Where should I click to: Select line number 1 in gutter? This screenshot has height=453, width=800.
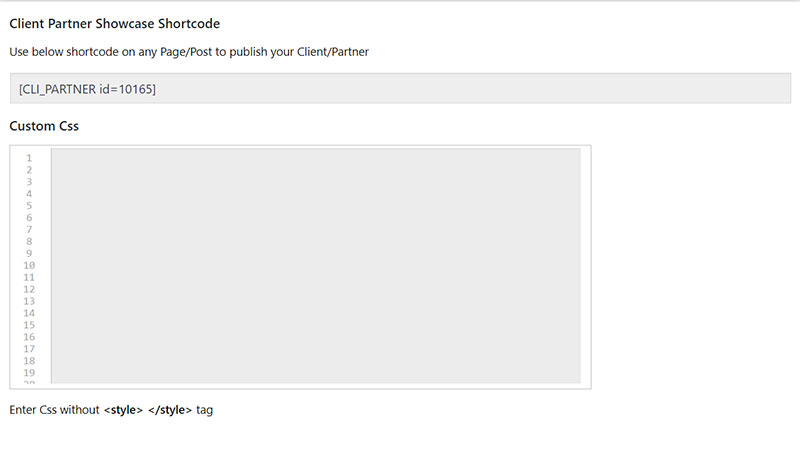click(29, 158)
